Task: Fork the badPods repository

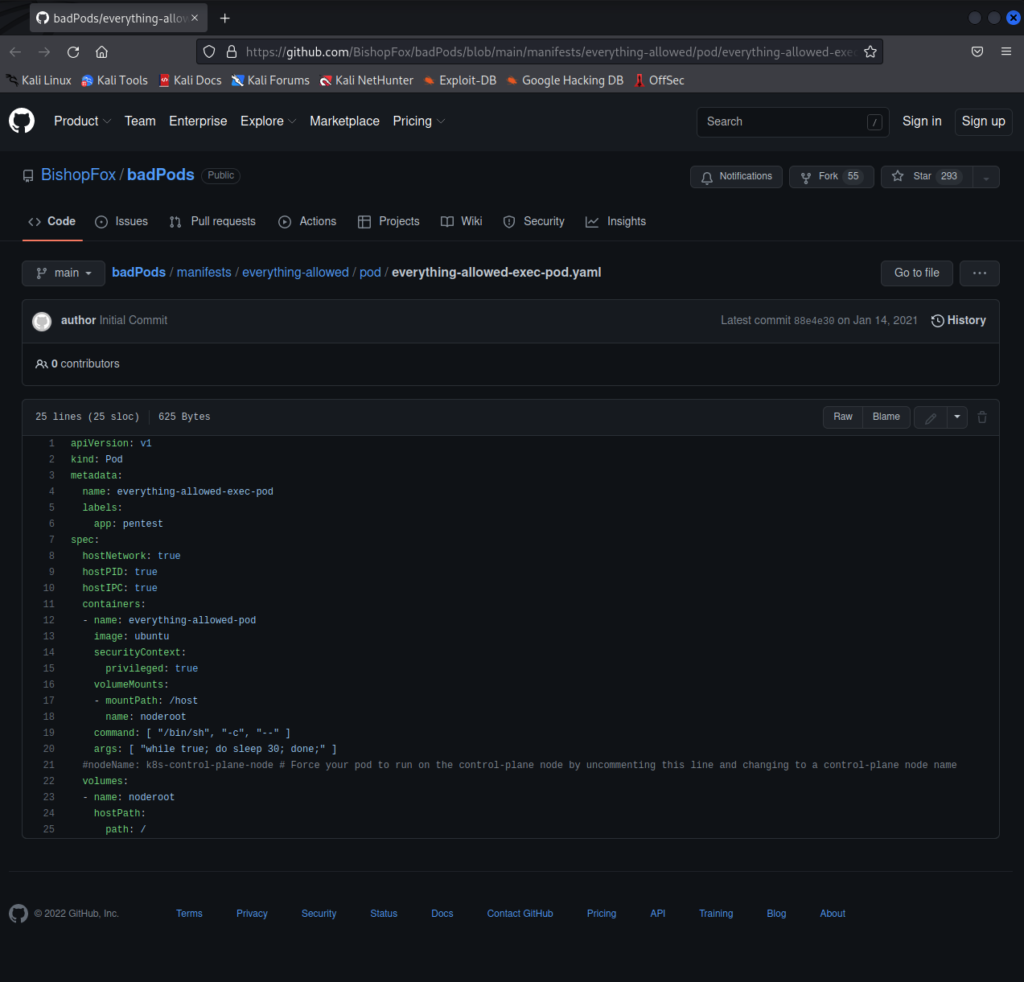Action: pyautogui.click(x=831, y=177)
